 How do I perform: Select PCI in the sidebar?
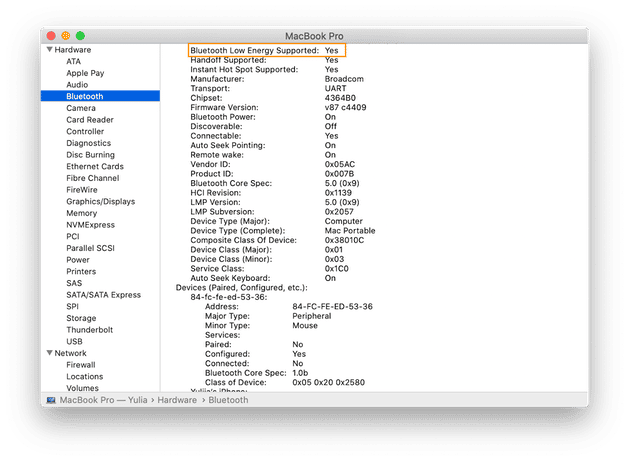tap(73, 236)
